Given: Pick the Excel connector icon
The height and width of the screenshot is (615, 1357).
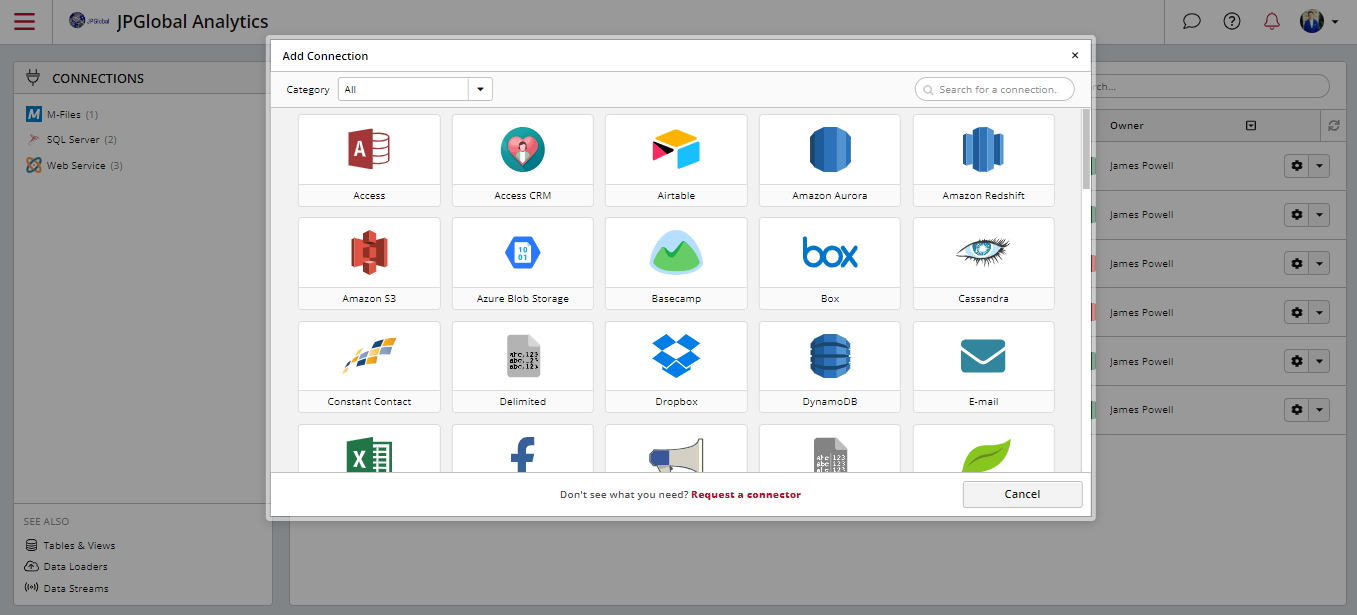Looking at the screenshot, I should (369, 455).
